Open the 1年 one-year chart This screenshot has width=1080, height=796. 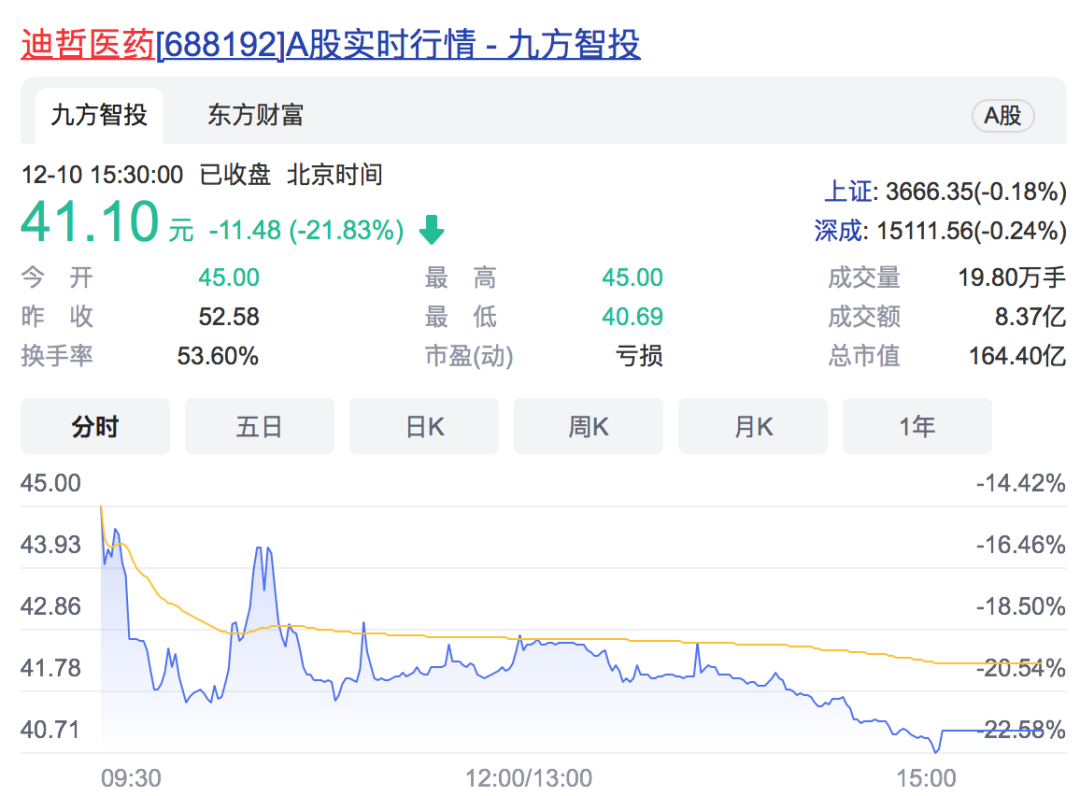[x=917, y=425]
